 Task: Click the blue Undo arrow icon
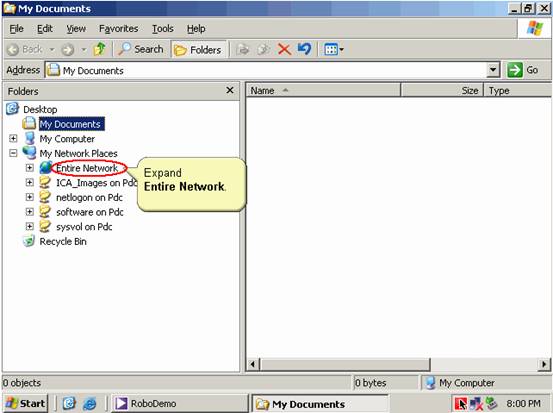[305, 49]
